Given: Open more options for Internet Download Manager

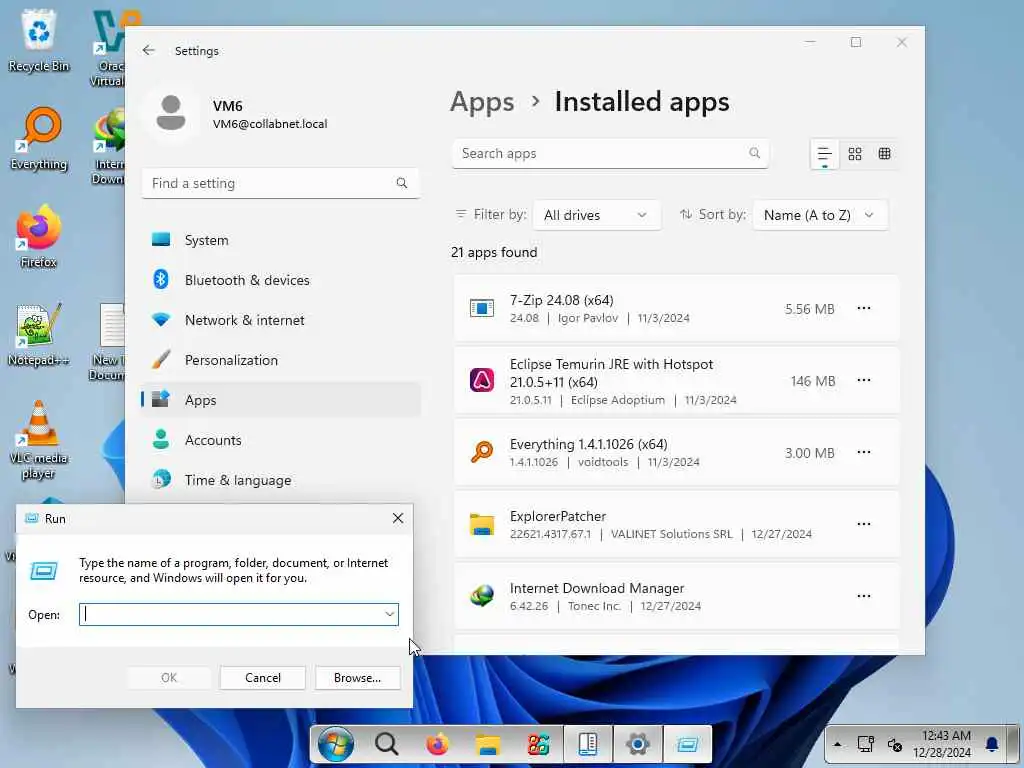Looking at the screenshot, I should (x=863, y=596).
